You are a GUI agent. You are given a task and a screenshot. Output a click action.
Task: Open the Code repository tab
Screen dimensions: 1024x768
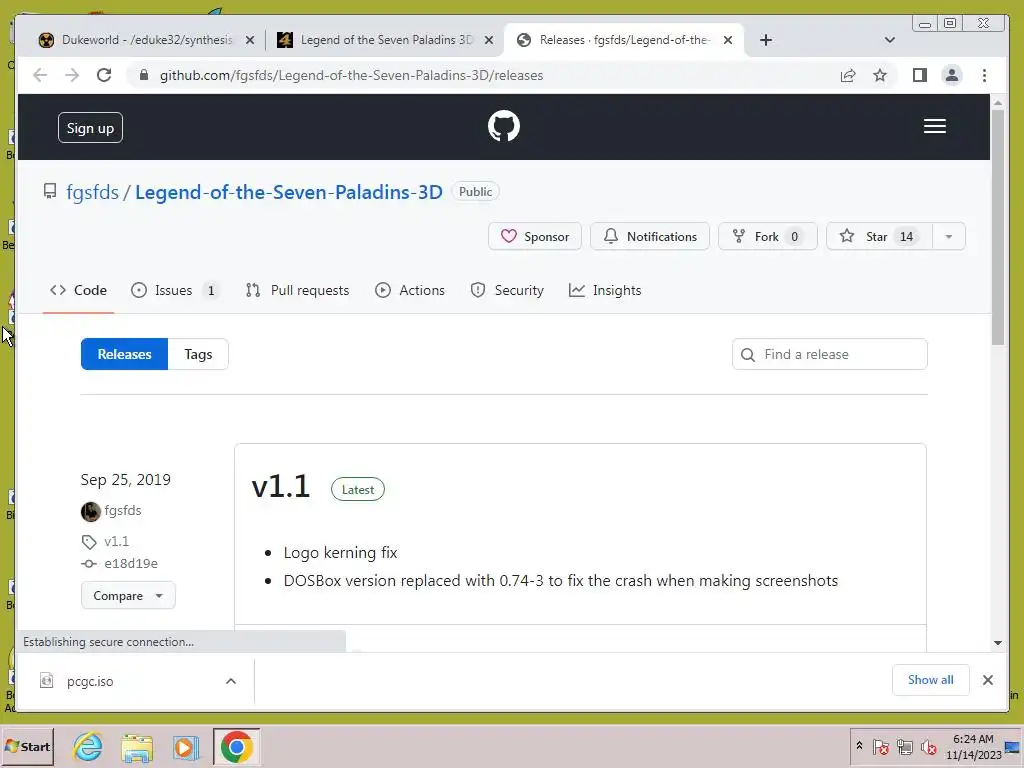[78, 291]
